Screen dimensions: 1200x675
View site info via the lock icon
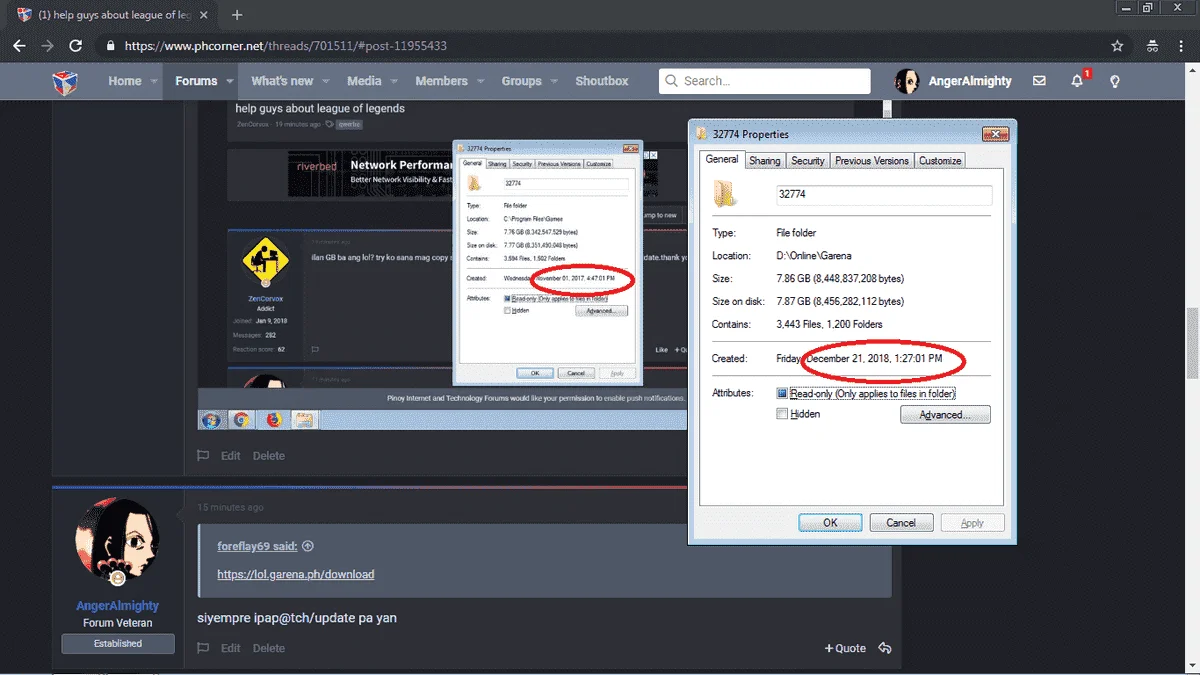pyautogui.click(x=110, y=46)
